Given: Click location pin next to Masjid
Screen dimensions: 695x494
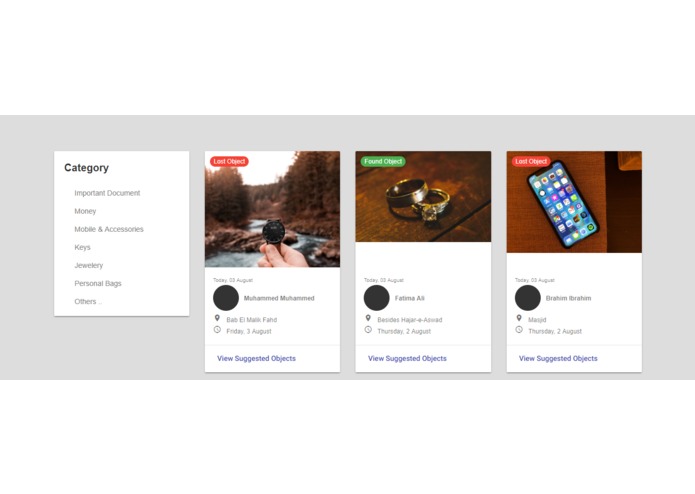Looking at the screenshot, I should 519,318.
